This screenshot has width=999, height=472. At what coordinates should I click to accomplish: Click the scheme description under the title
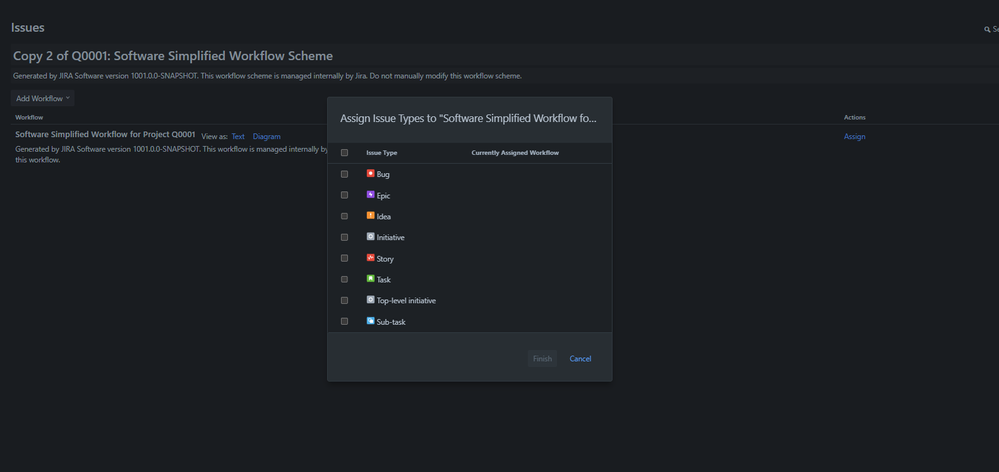(267, 76)
